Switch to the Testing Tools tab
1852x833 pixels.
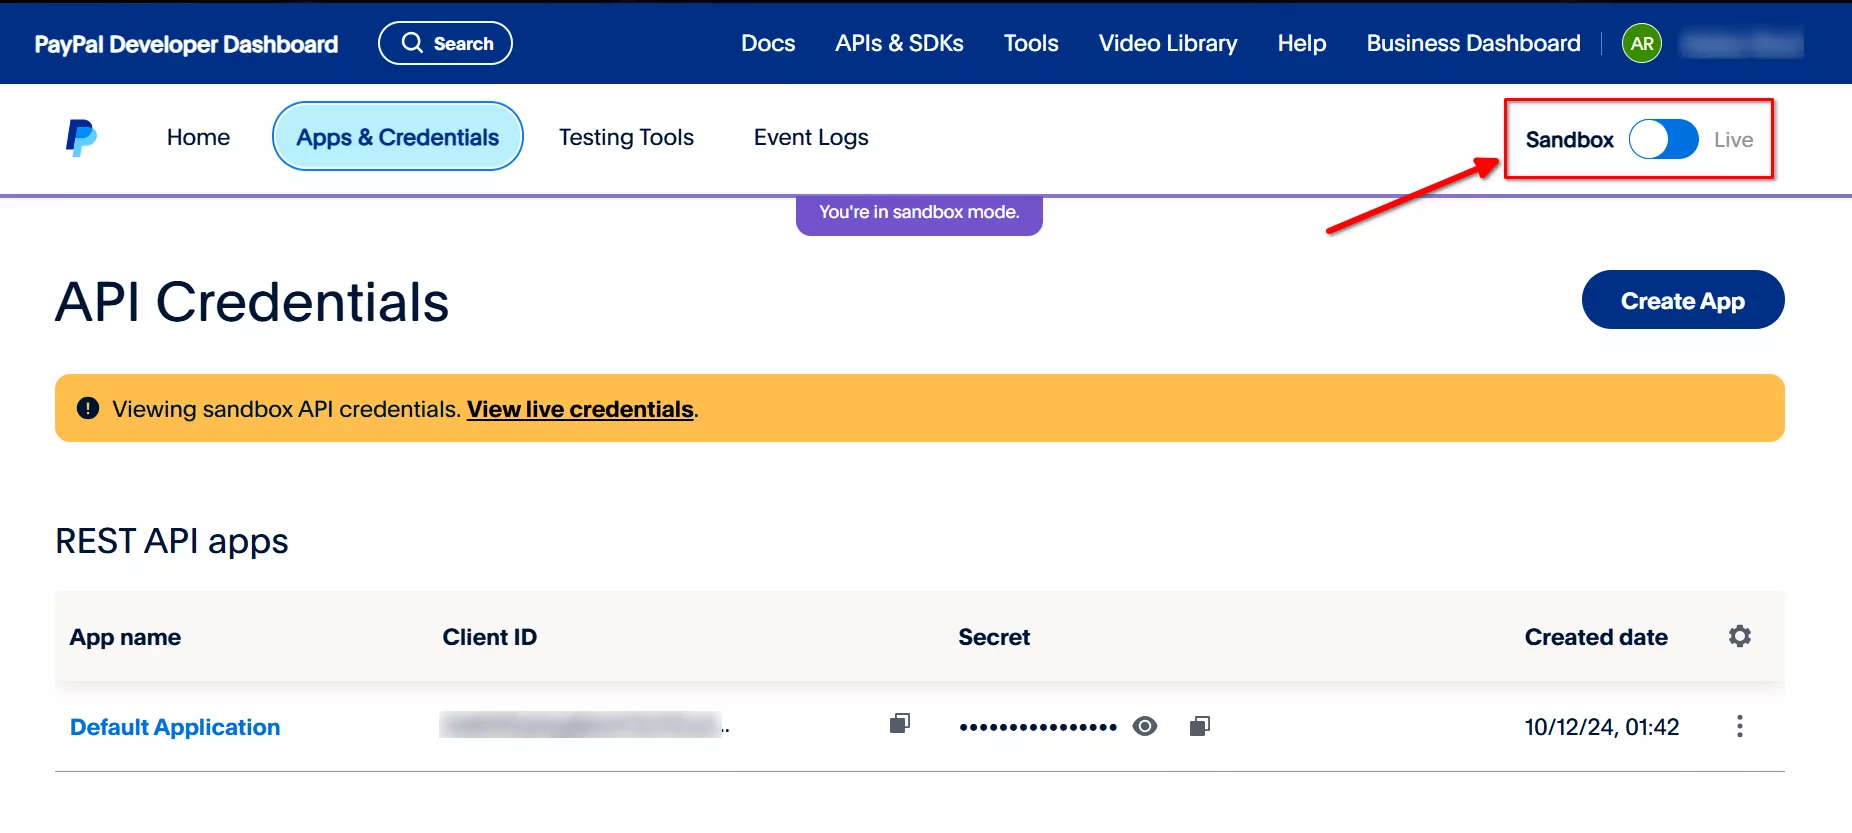pyautogui.click(x=626, y=137)
